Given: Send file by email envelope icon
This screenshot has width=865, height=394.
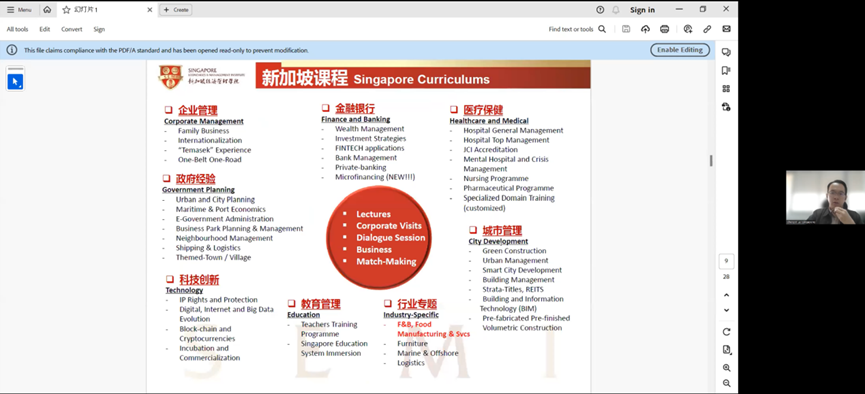Looking at the screenshot, I should [727, 29].
